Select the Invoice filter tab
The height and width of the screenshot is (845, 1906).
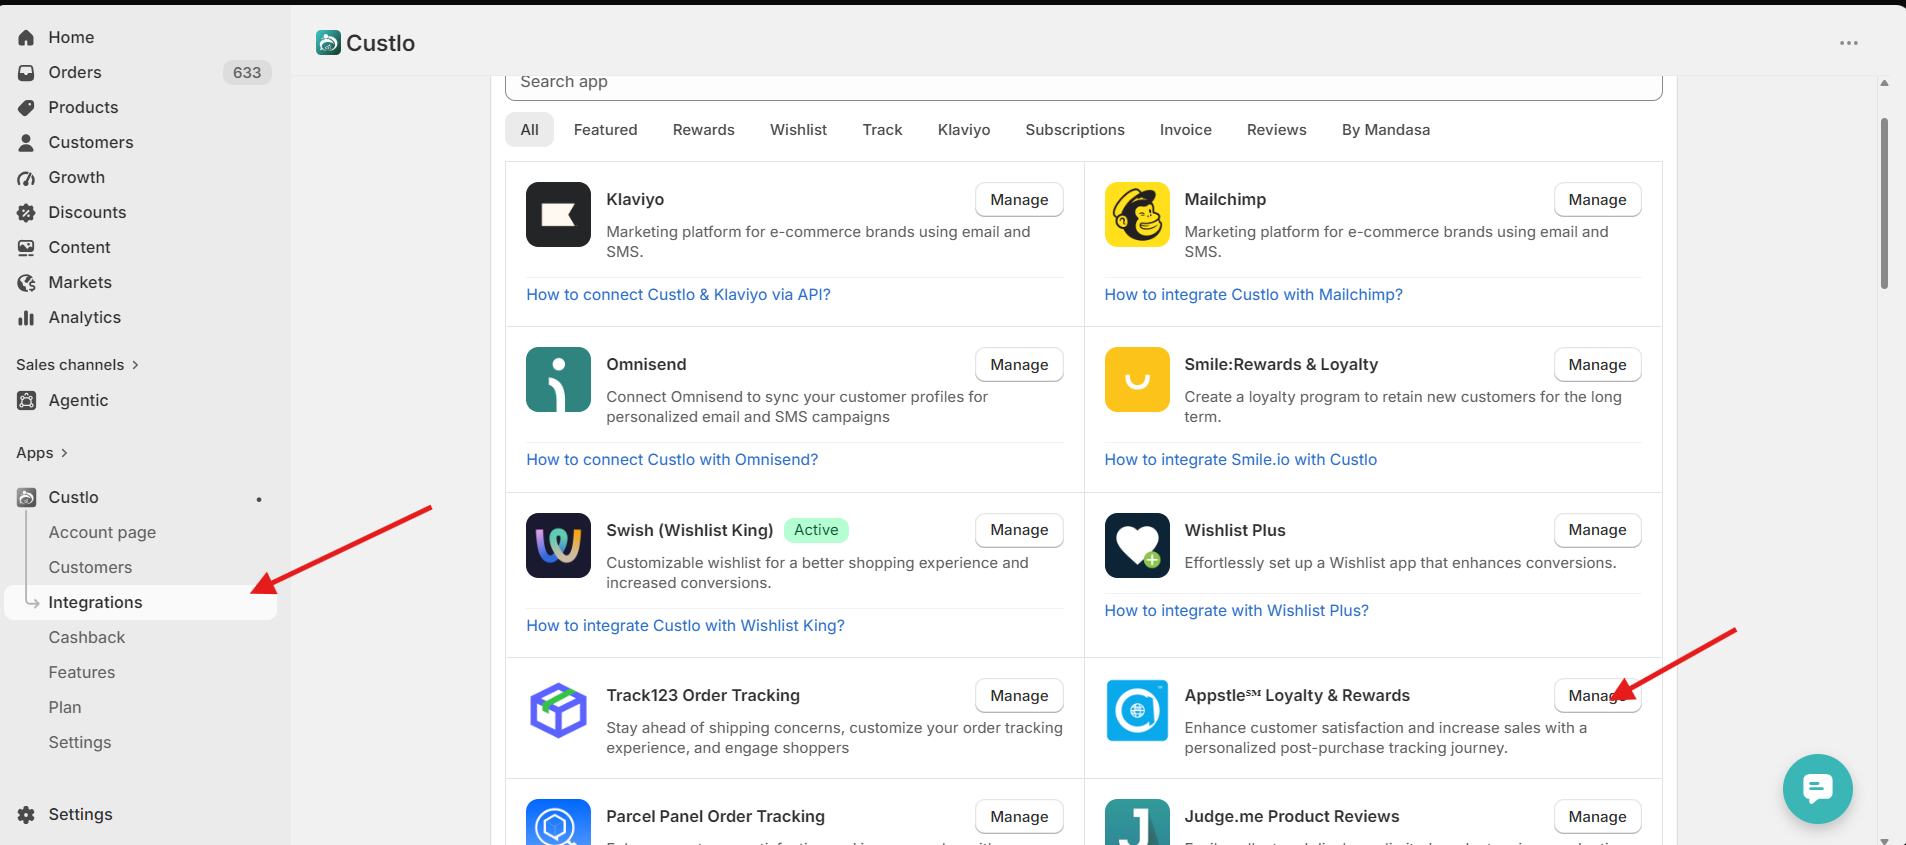[x=1186, y=130]
